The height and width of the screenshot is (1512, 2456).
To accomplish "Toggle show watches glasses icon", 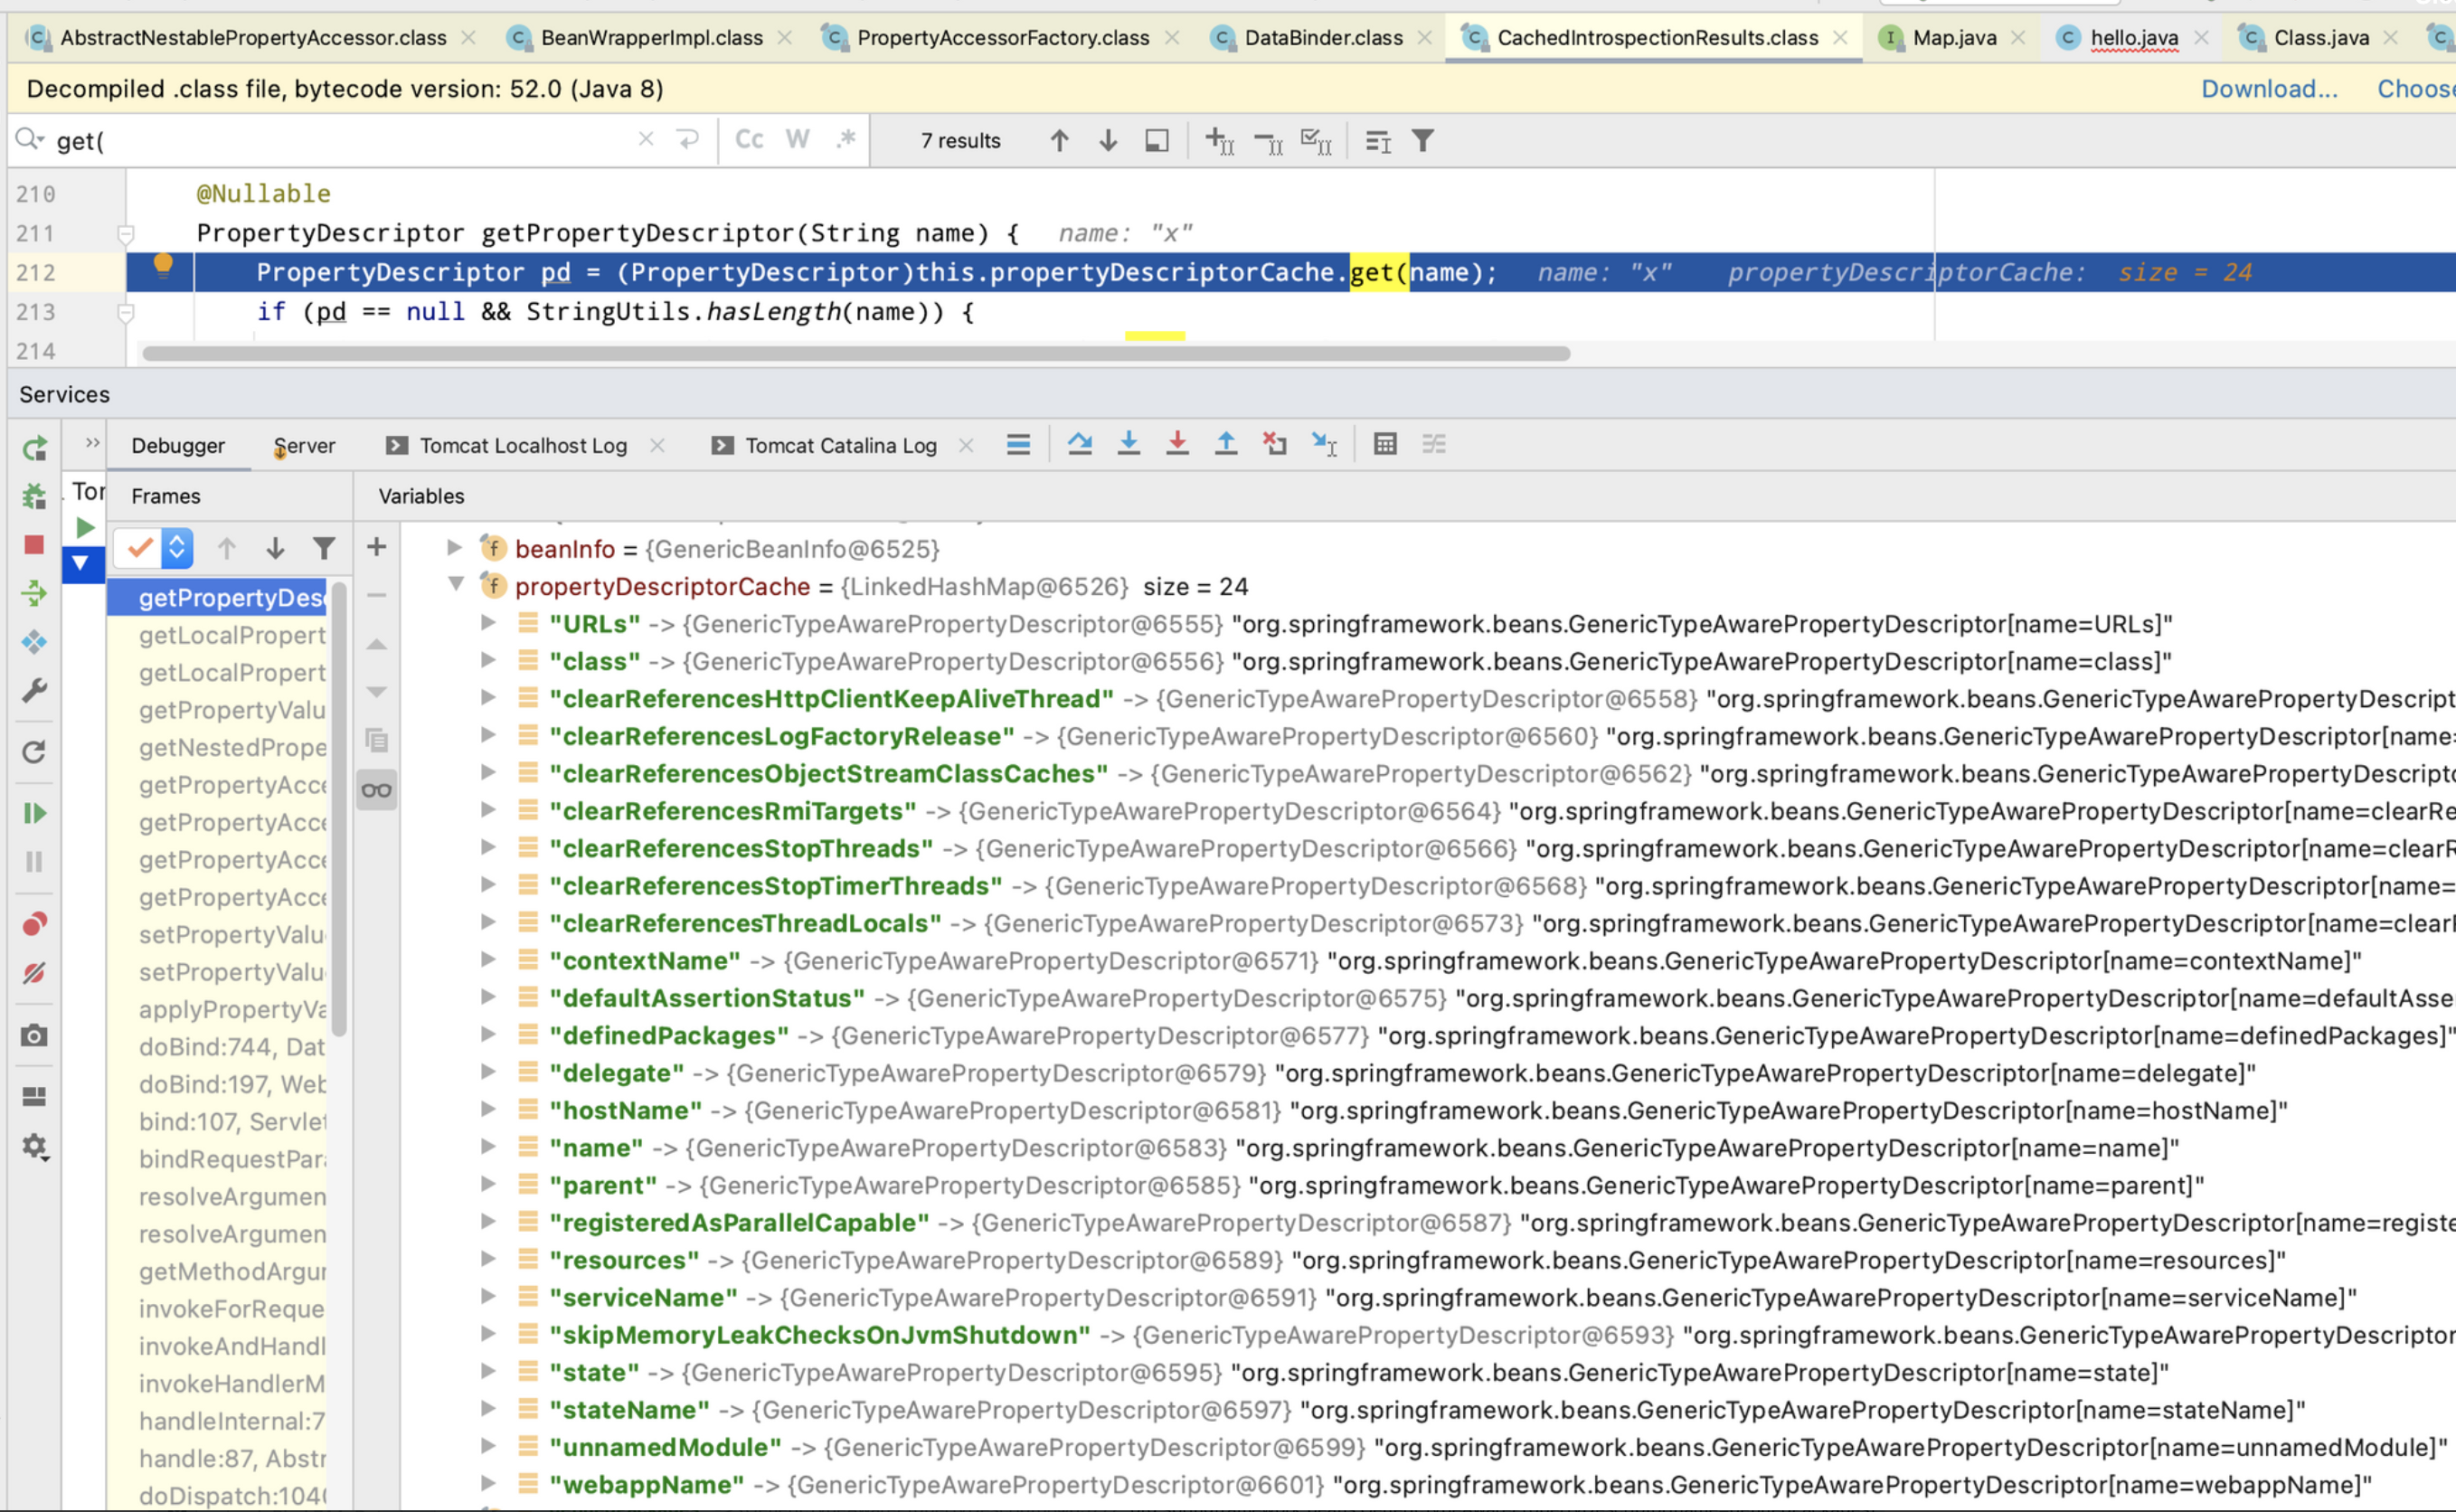I will click(376, 790).
